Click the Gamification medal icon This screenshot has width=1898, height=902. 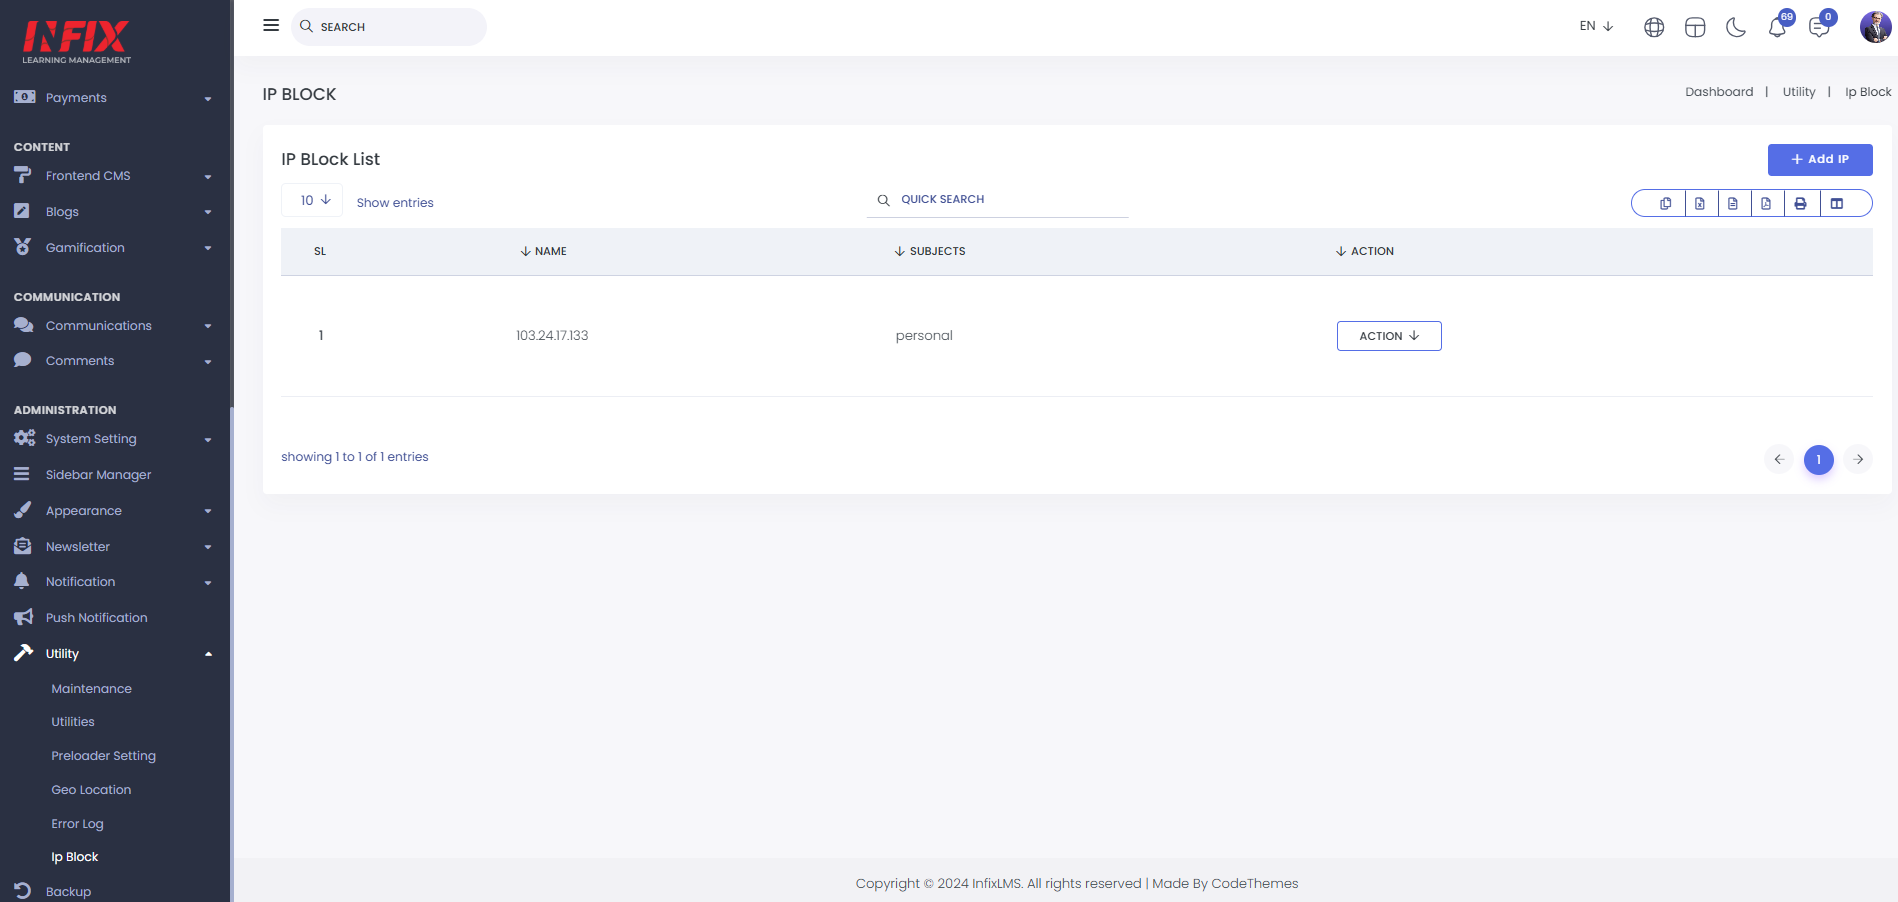pos(22,246)
